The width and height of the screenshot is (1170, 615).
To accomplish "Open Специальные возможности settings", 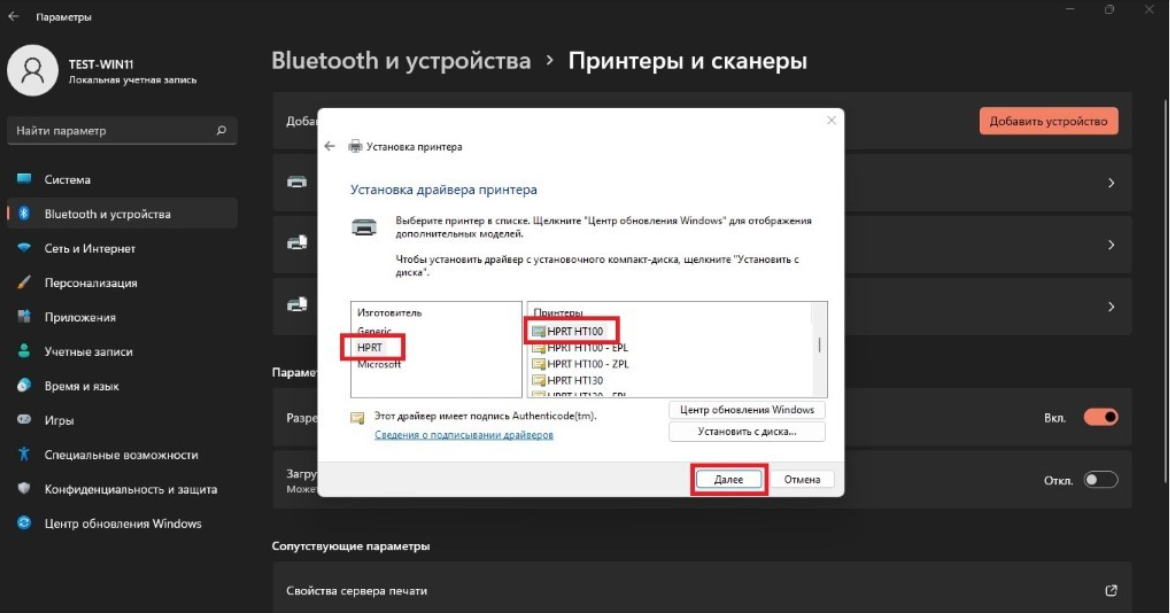I will [120, 455].
